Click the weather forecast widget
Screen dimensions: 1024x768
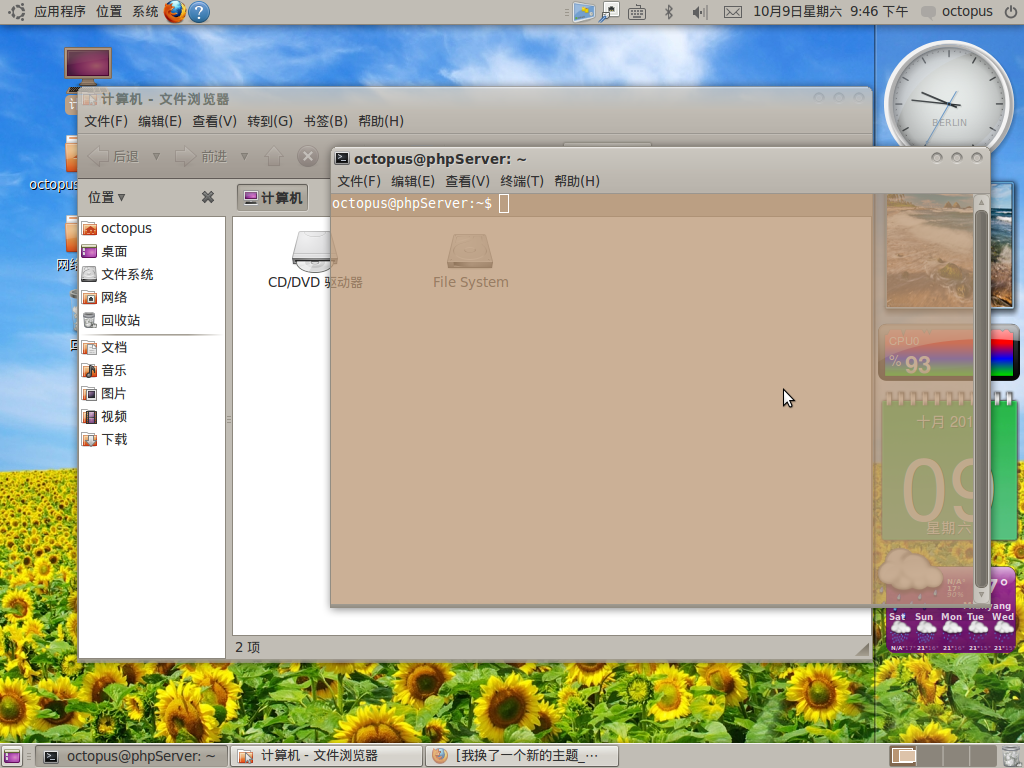950,602
